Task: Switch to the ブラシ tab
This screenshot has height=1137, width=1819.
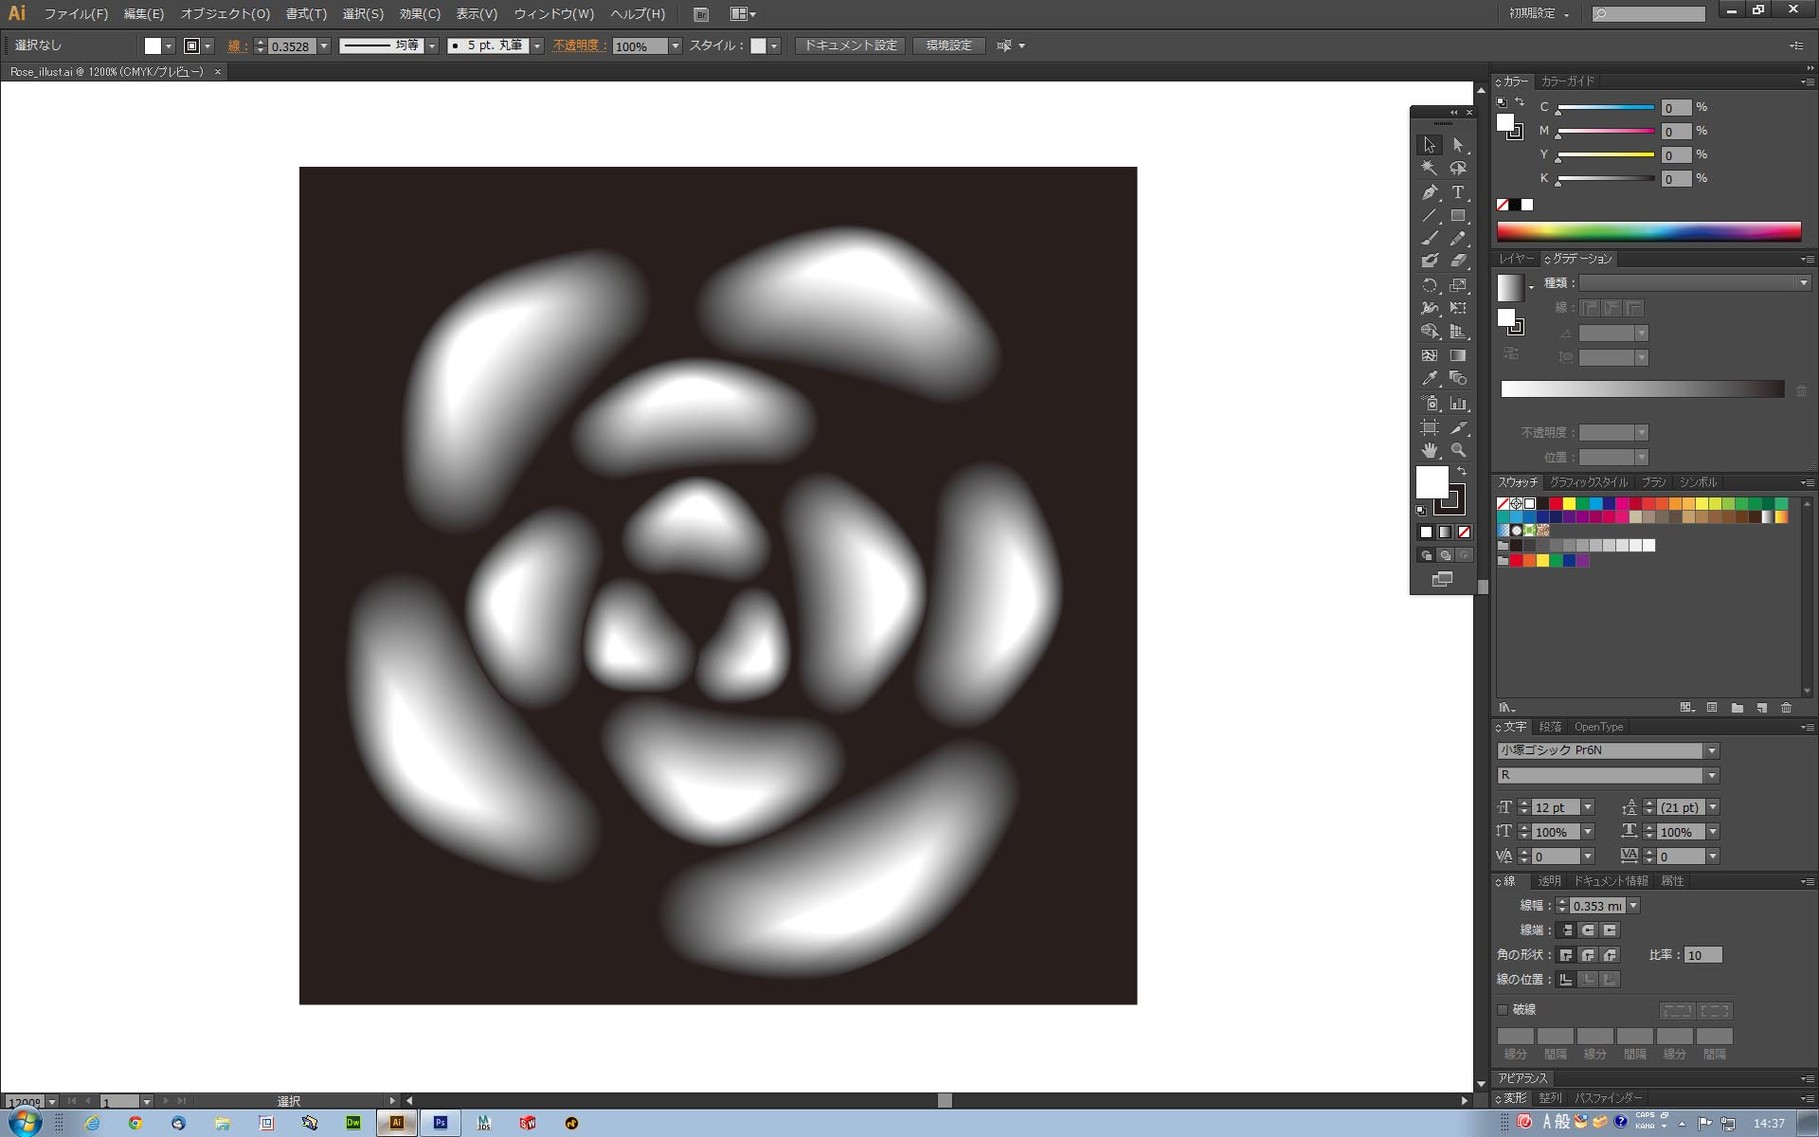Action: [x=1654, y=482]
